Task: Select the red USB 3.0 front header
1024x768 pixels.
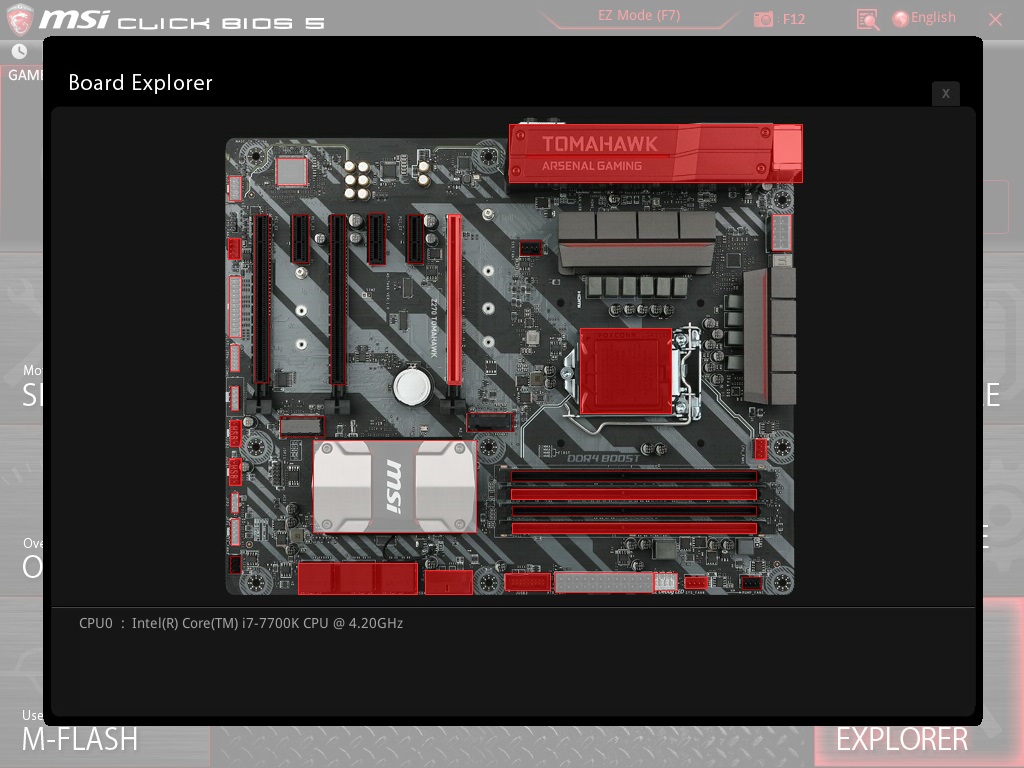Action: point(448,582)
